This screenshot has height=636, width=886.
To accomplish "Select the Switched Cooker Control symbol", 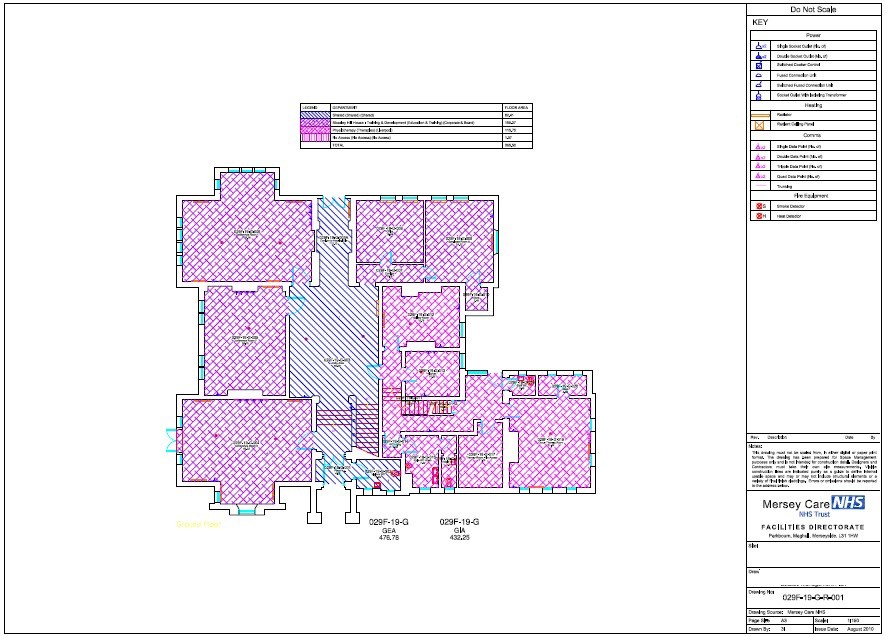I will point(761,65).
